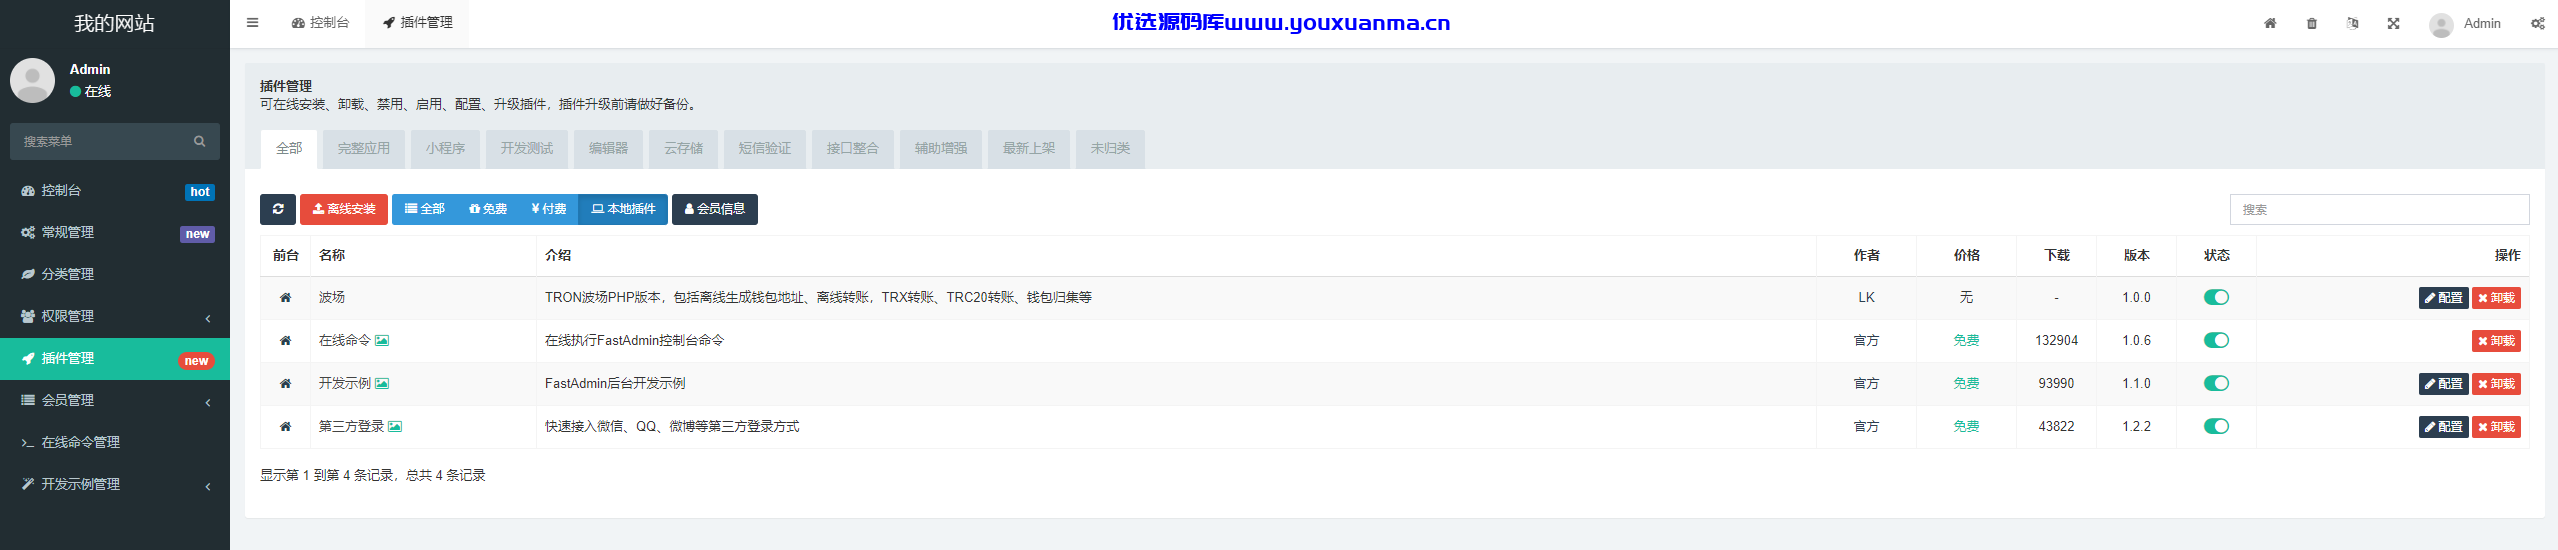
Task: Disable the 波场 plugin status switch
Action: (x=2216, y=297)
